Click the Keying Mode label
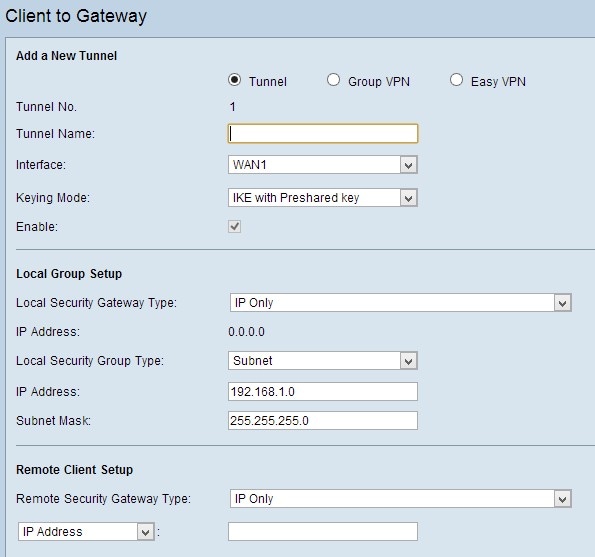Viewport: 595px width, 557px height. coord(53,198)
